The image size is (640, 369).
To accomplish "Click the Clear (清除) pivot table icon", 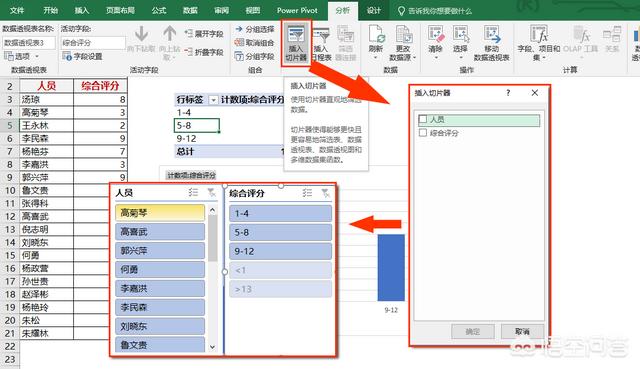I will pyautogui.click(x=436, y=33).
